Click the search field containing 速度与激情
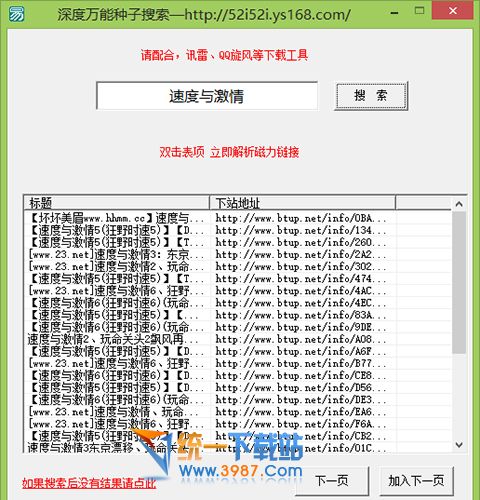The image size is (480, 500). pyautogui.click(x=207, y=96)
